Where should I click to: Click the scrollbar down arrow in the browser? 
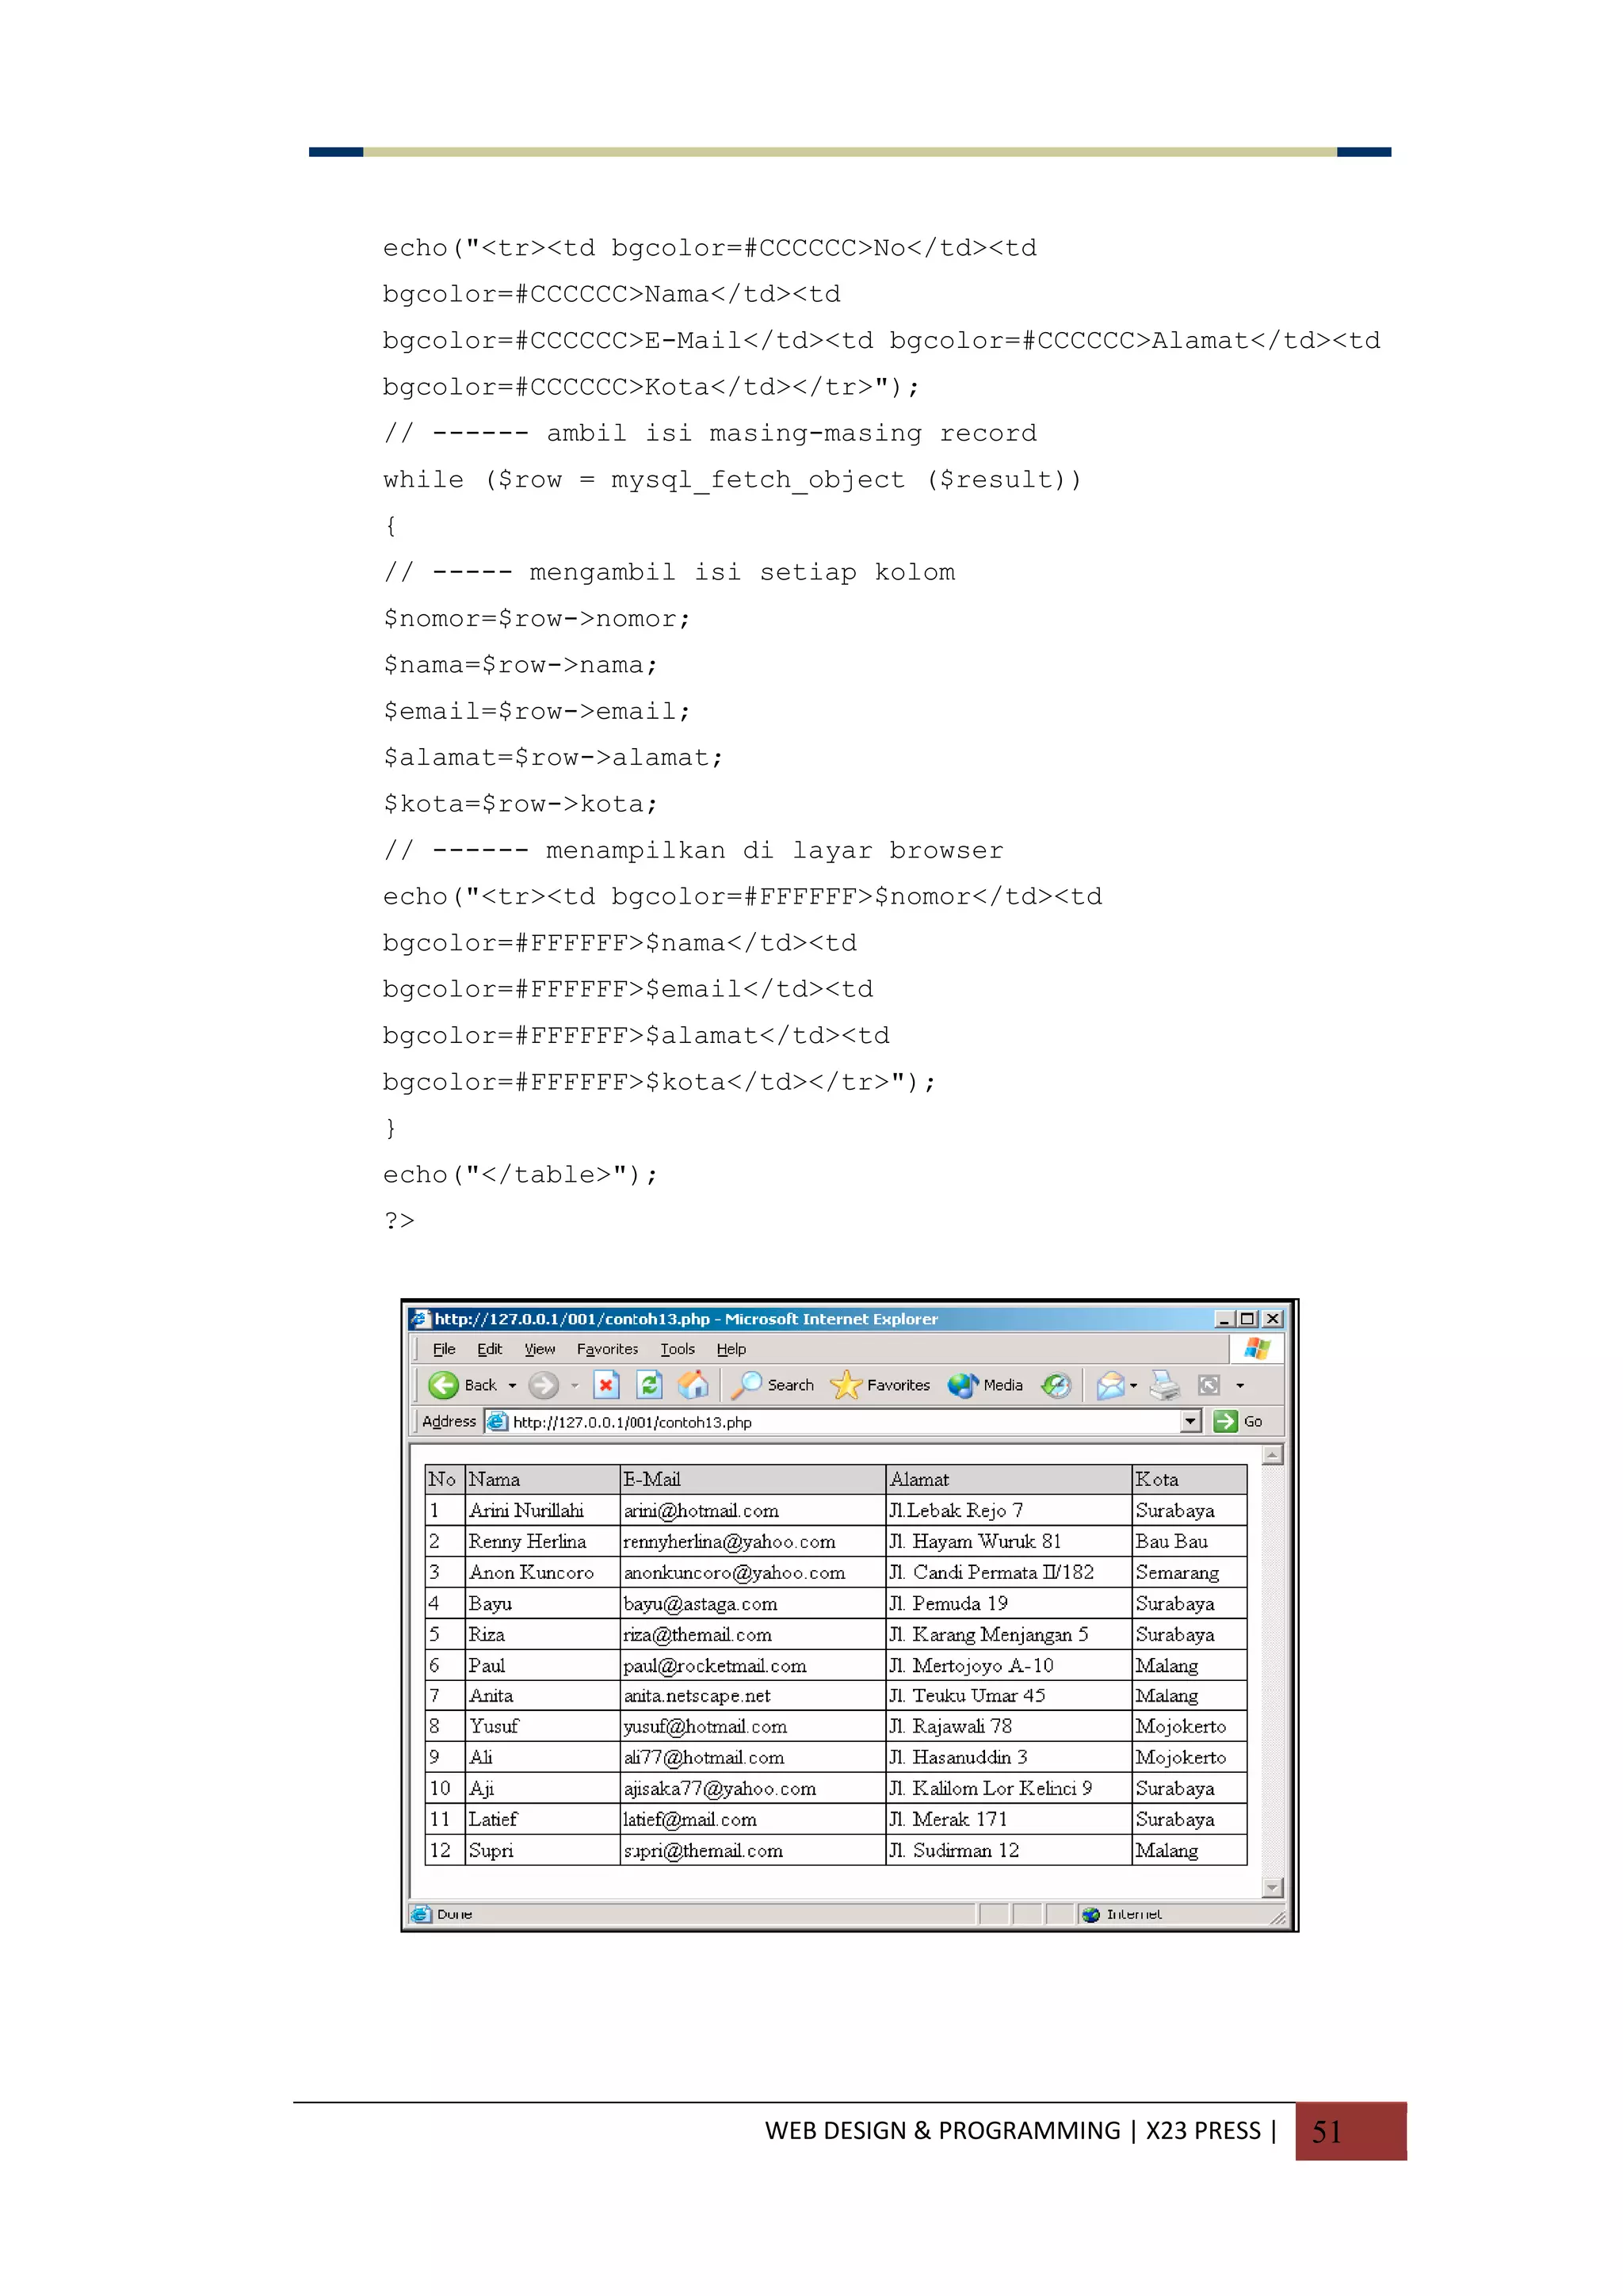coord(1272,1888)
